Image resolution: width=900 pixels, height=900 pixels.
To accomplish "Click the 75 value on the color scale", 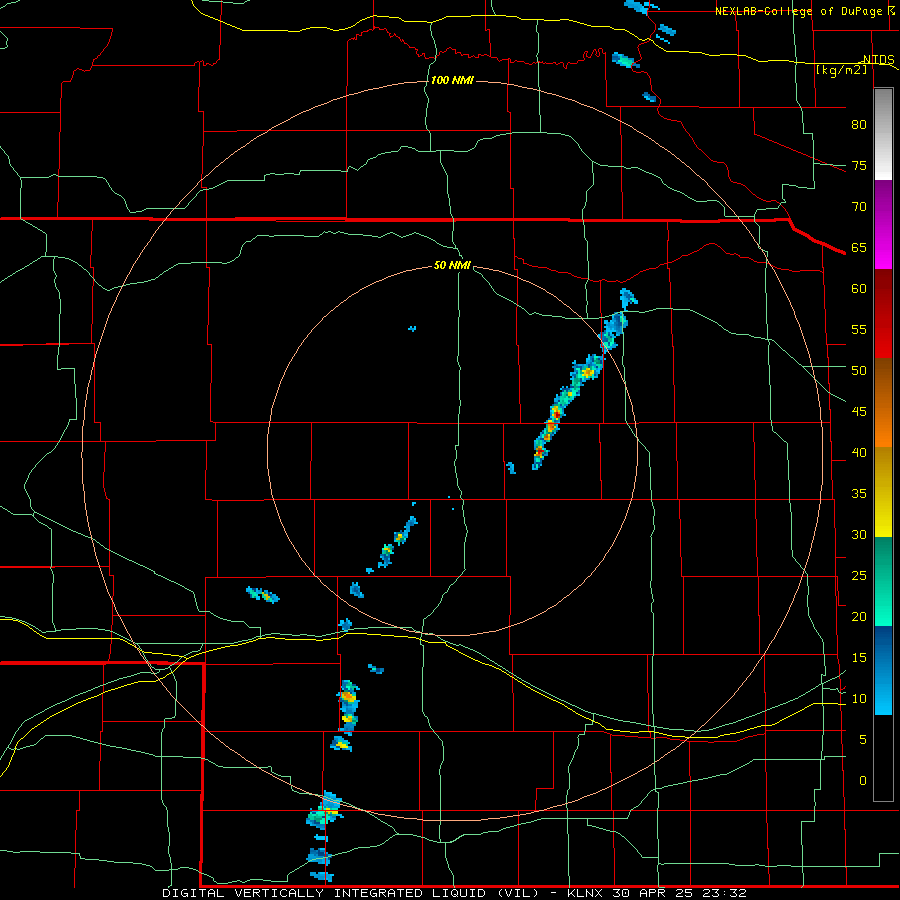I will (x=859, y=165).
